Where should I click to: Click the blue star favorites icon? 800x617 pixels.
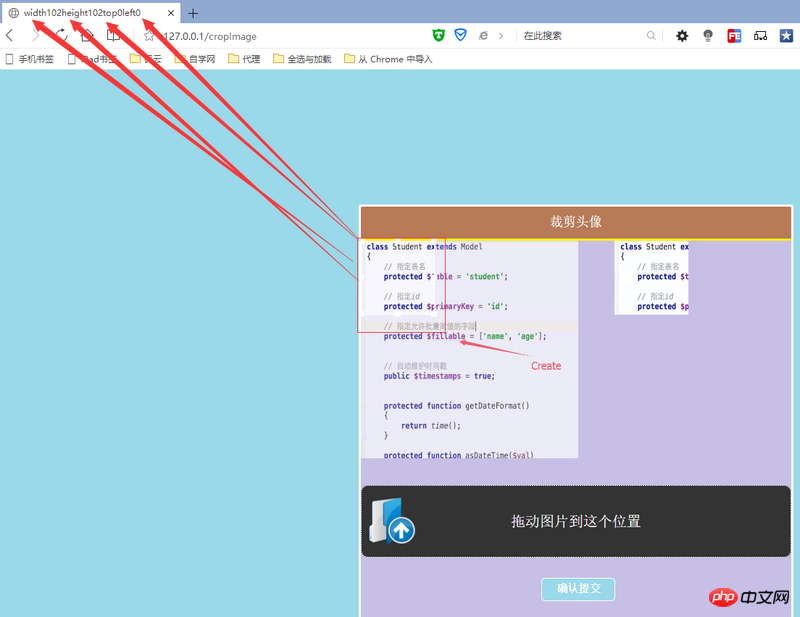tap(786, 36)
